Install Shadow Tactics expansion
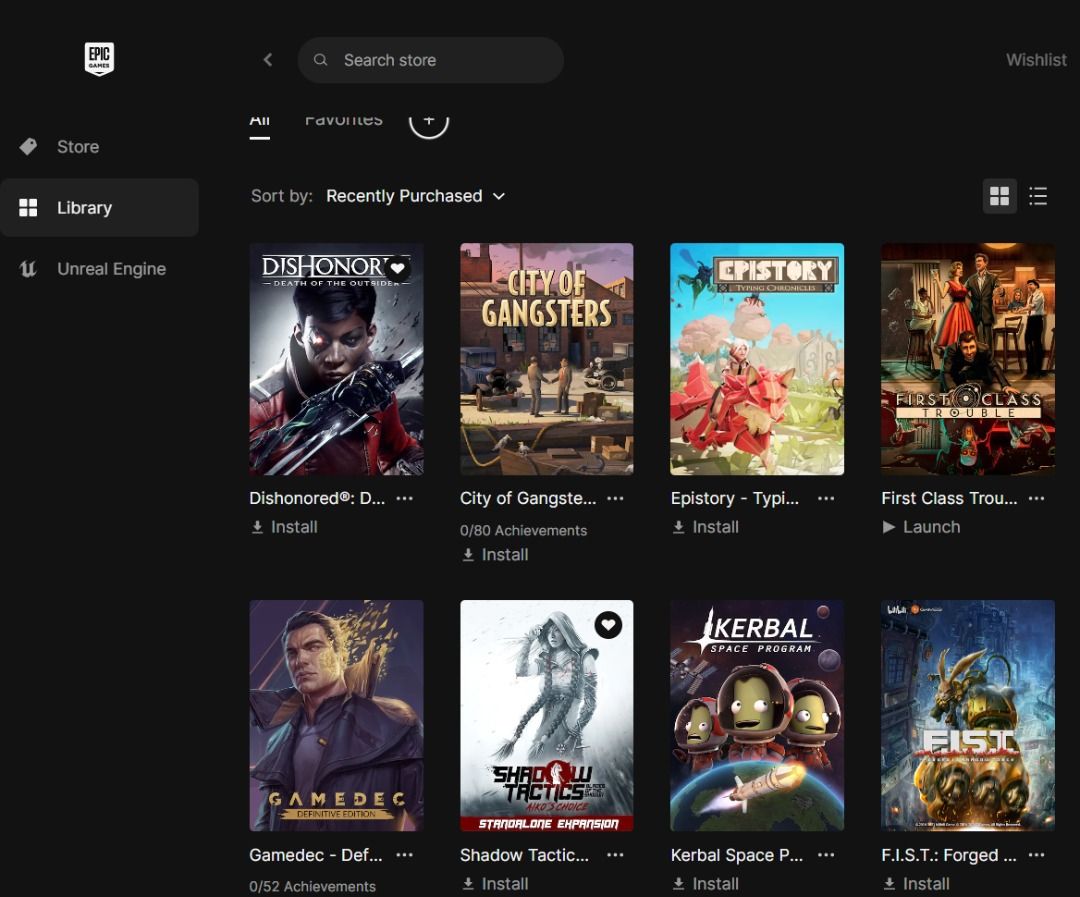 click(495, 884)
